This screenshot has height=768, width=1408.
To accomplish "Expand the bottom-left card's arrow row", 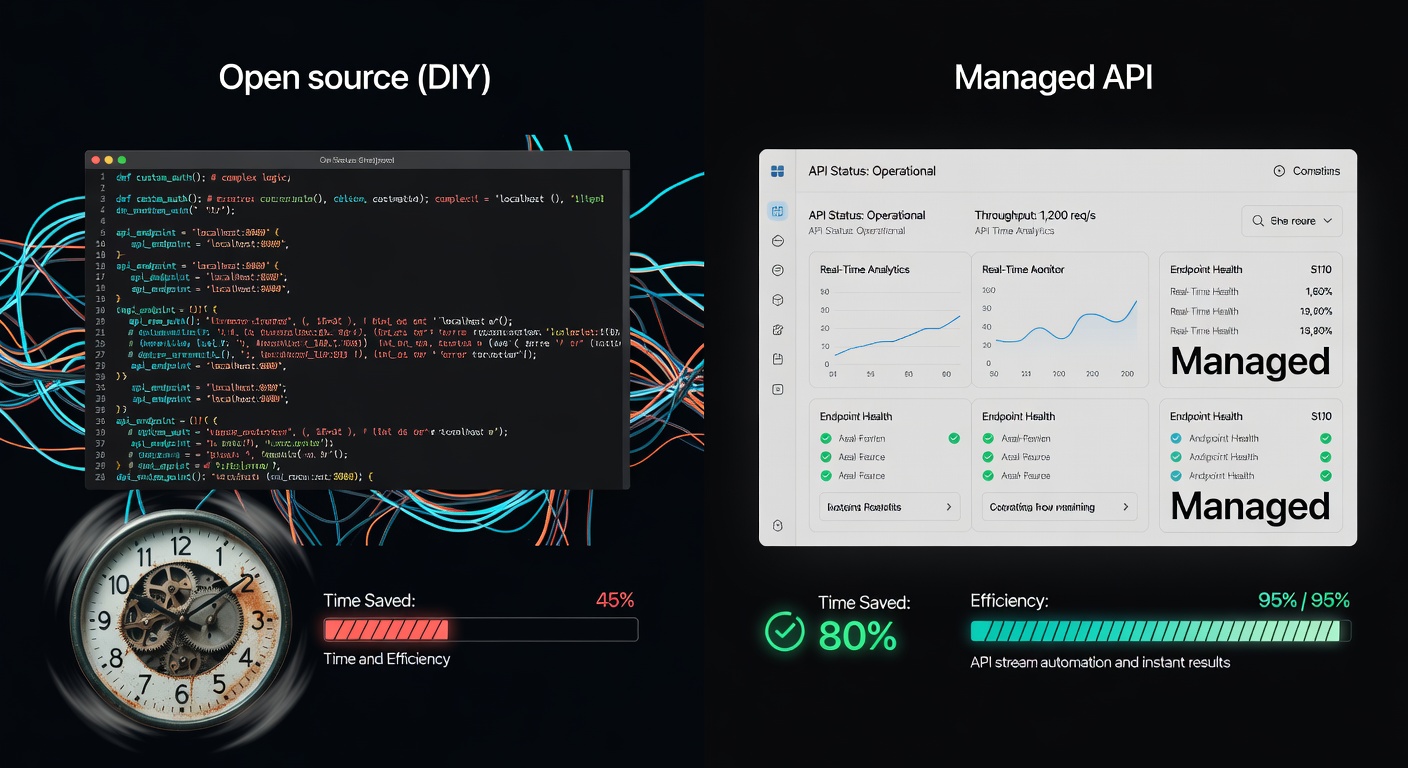I will coord(889,507).
